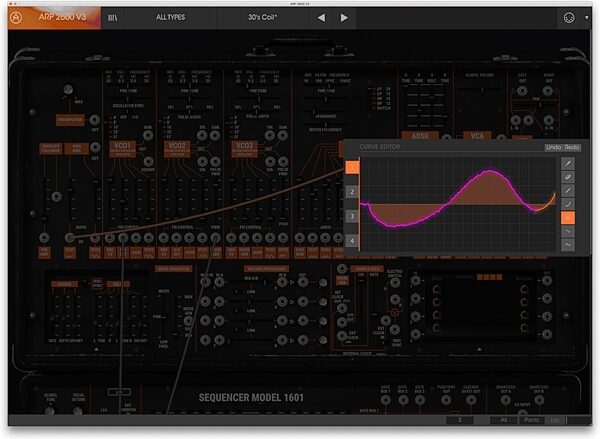The height and width of the screenshot is (439, 600).
Task: Click Undo in the Curve Editor
Action: [553, 147]
